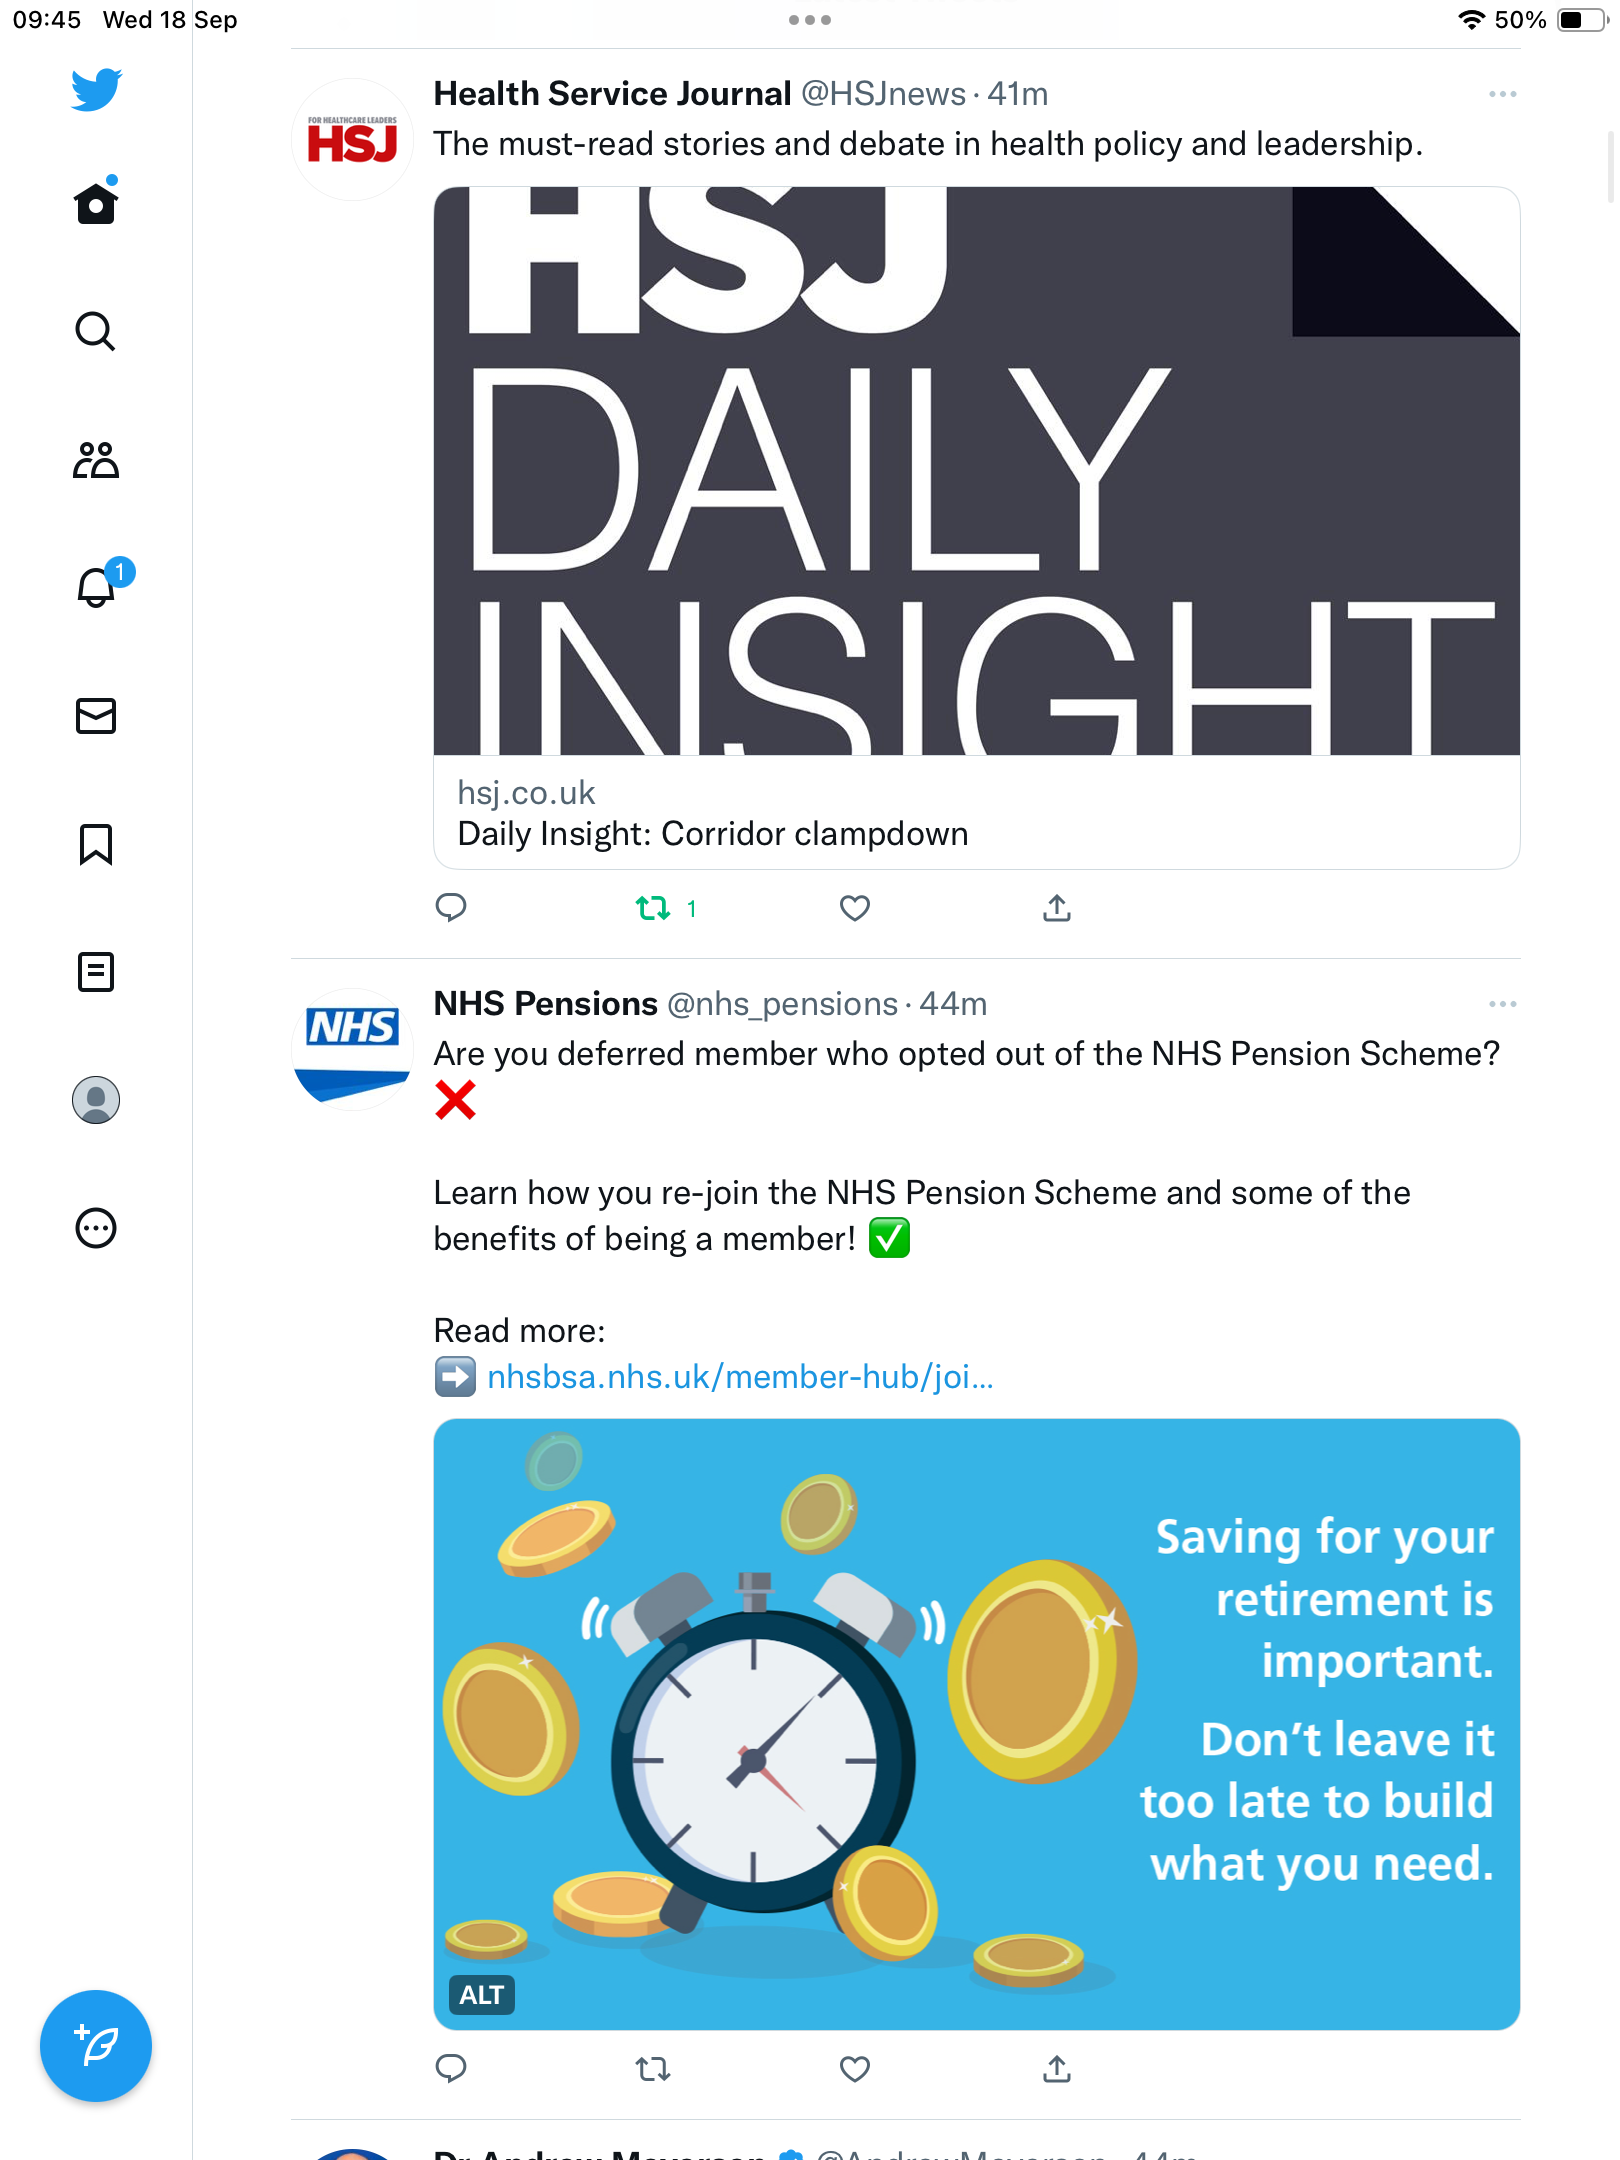Viewport: 1620px width, 2160px height.
Task: View ALT text on the pension image
Action: point(482,1995)
